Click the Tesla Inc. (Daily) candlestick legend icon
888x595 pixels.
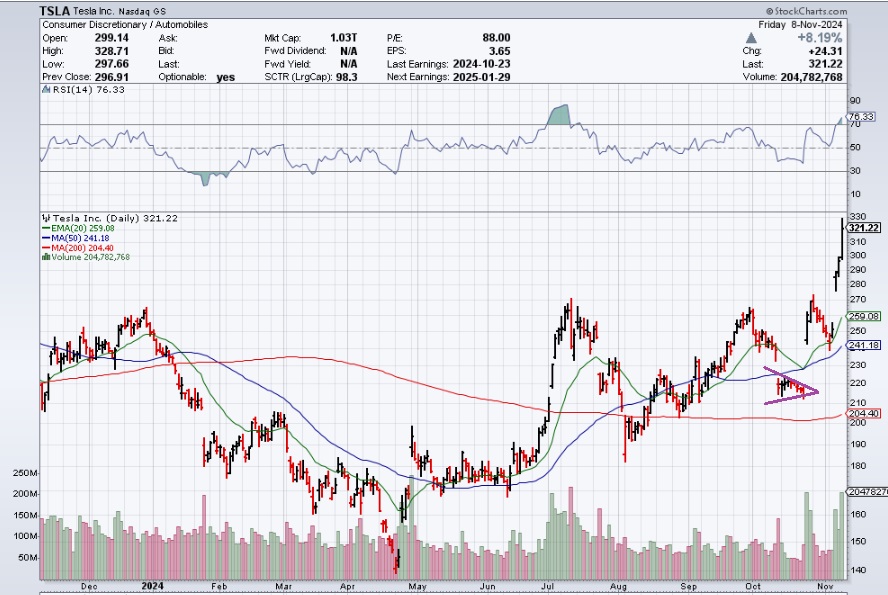[x=45, y=217]
